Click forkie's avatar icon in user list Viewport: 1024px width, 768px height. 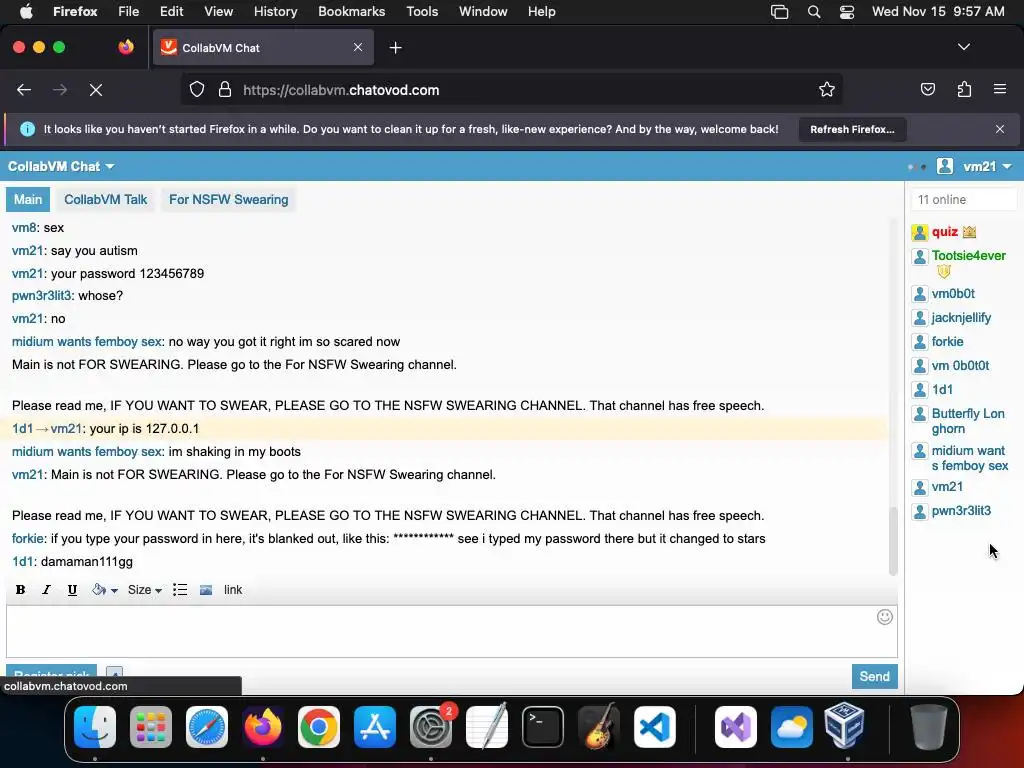(x=920, y=342)
